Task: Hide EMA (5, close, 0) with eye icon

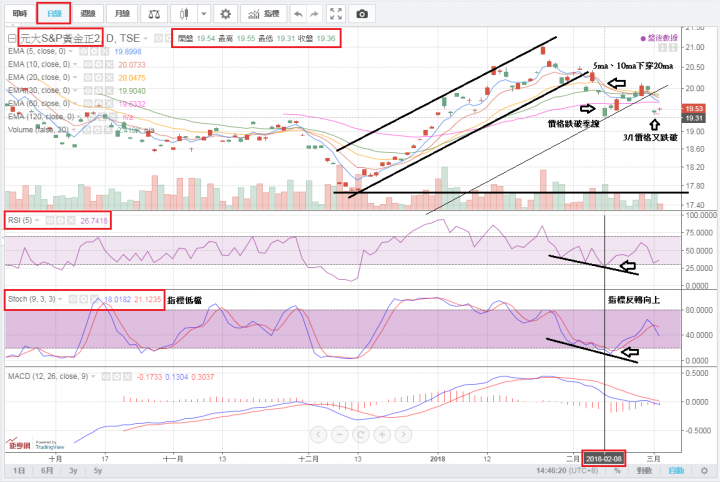Action: coord(84,51)
